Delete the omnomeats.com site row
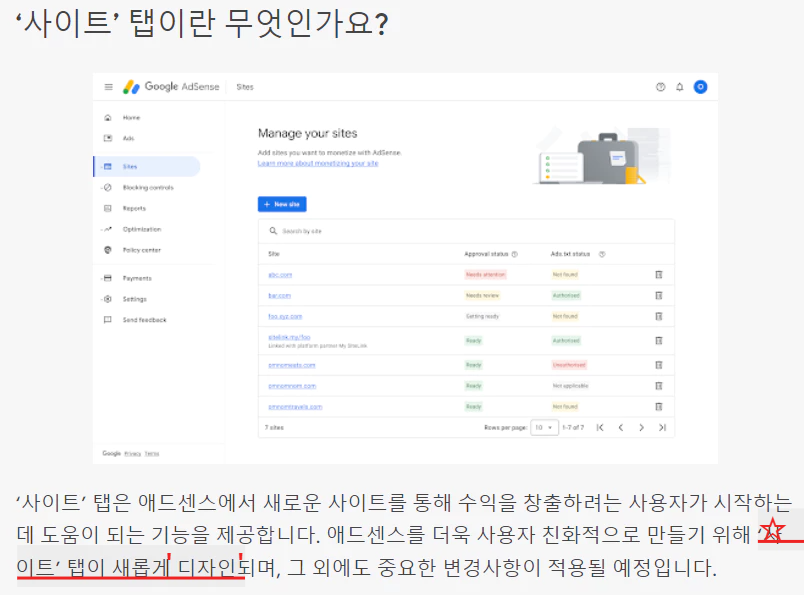804x595 pixels. click(x=659, y=365)
